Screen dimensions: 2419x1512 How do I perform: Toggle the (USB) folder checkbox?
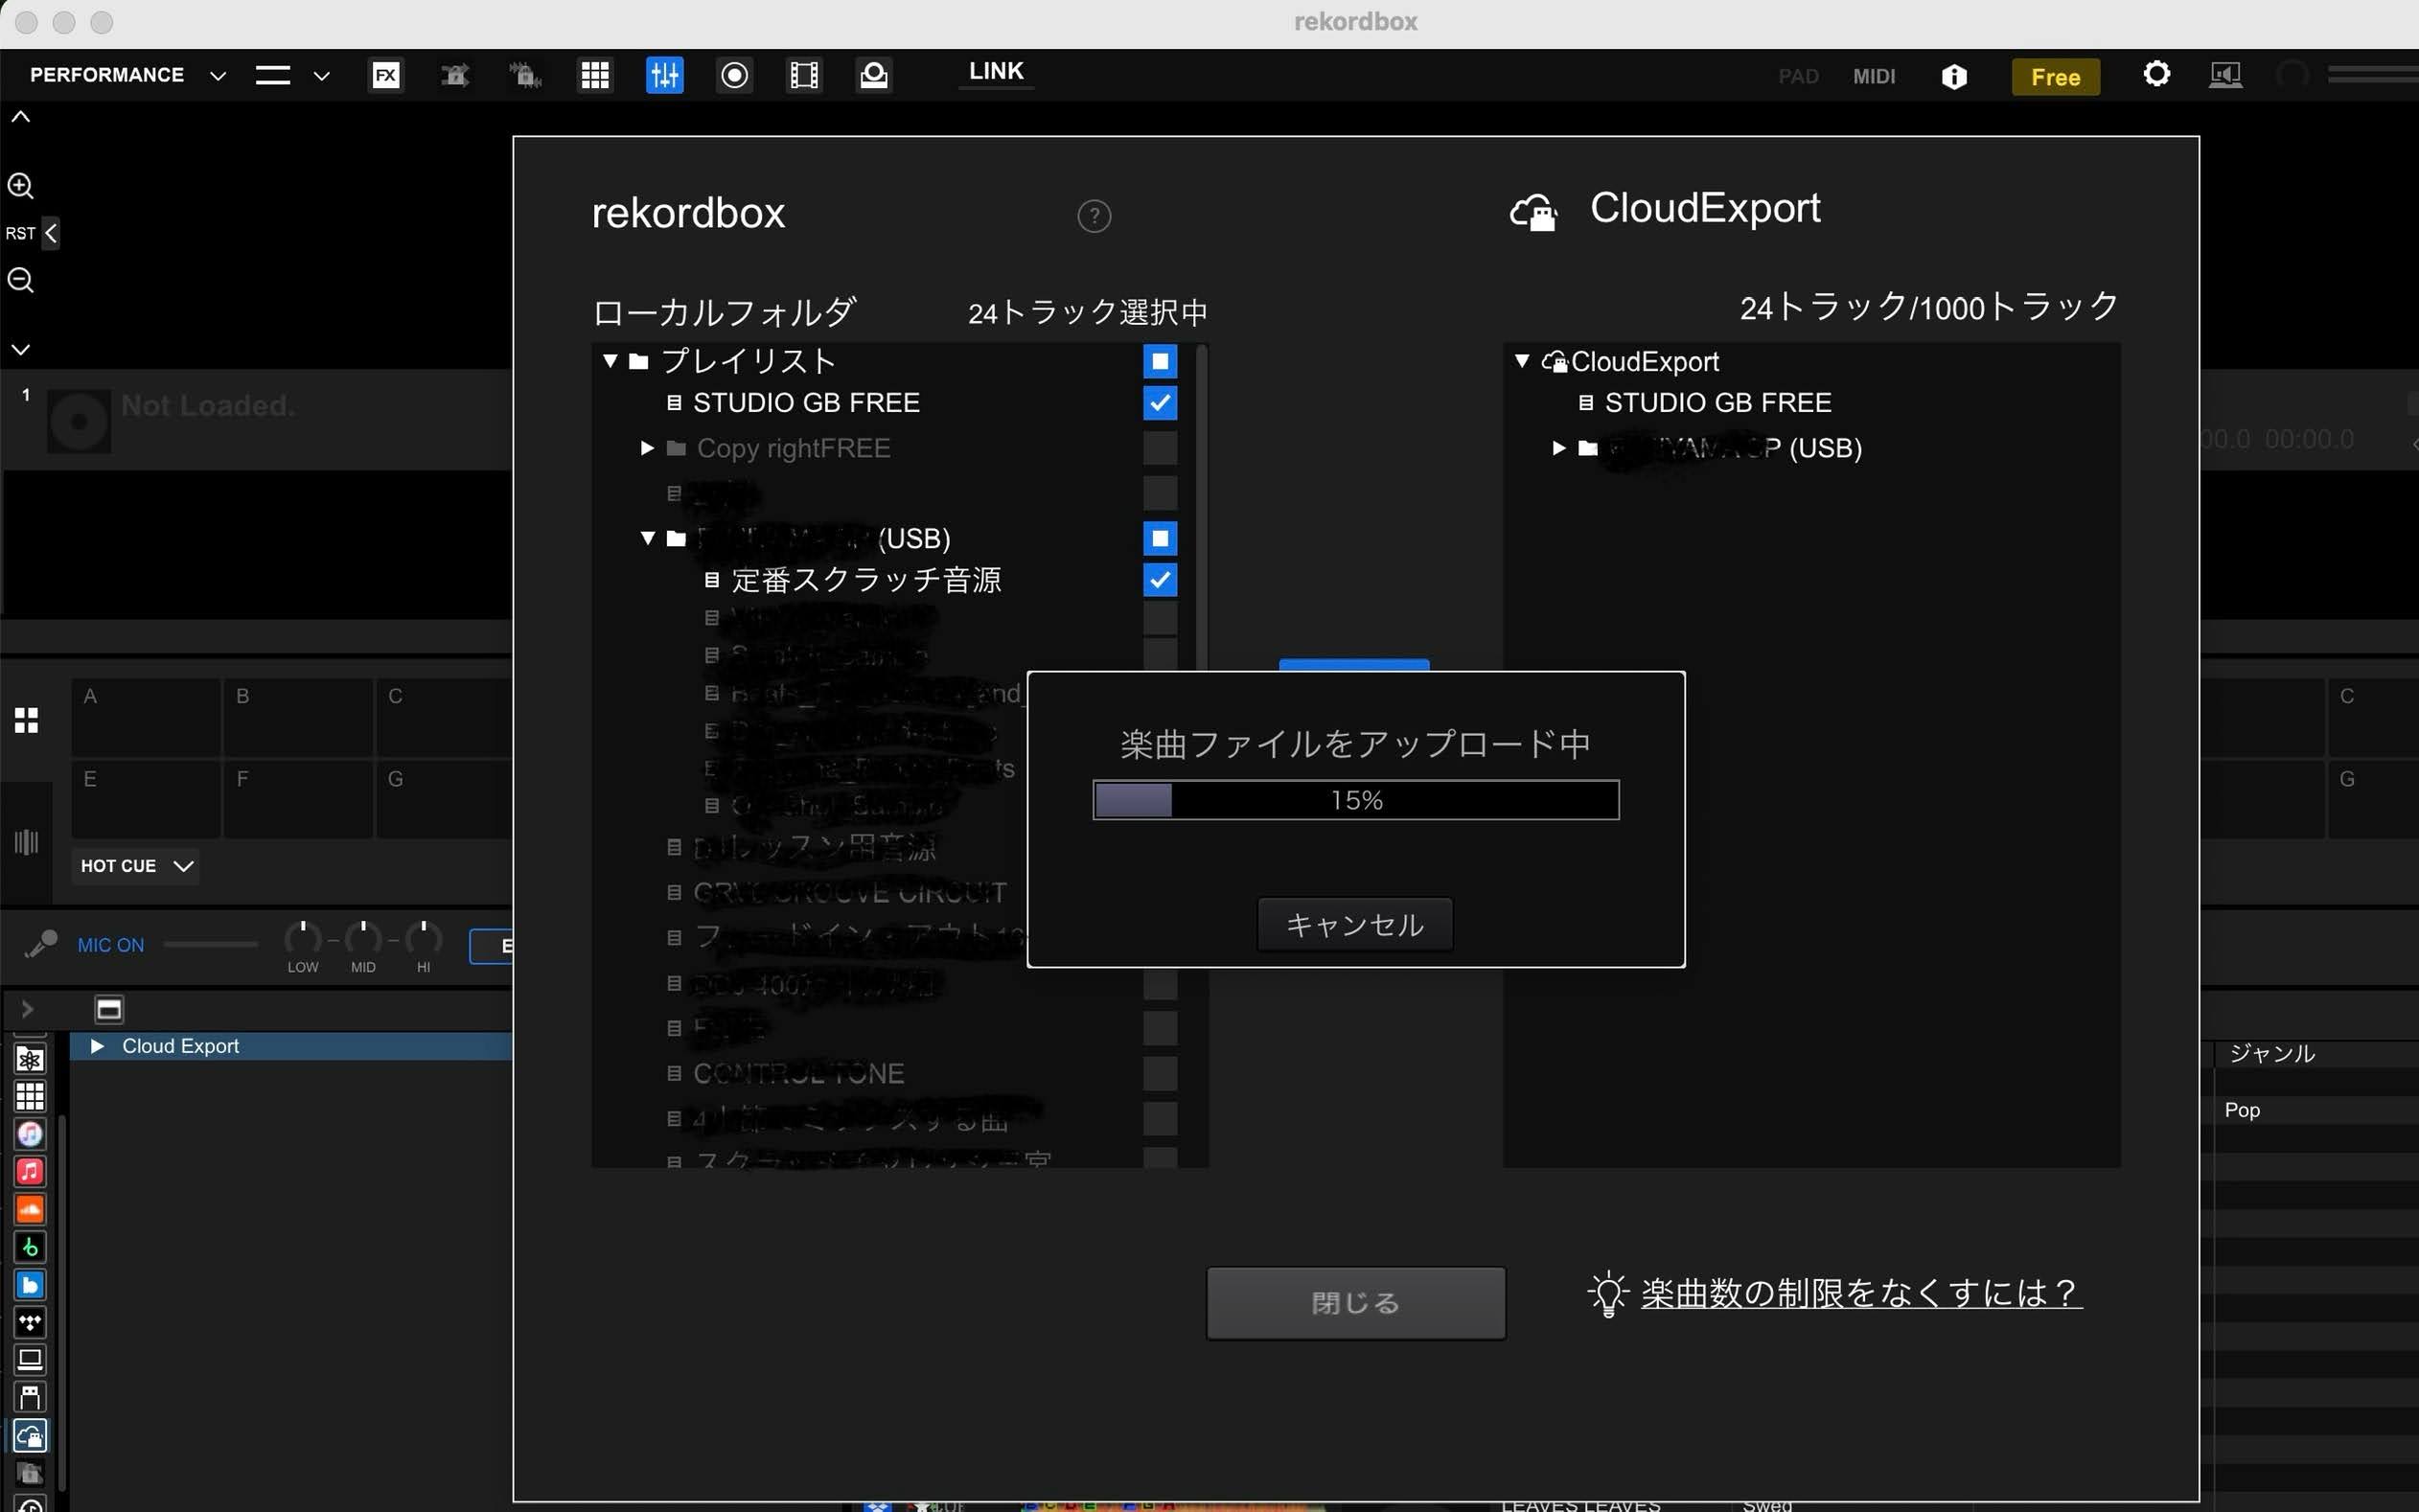click(1160, 538)
